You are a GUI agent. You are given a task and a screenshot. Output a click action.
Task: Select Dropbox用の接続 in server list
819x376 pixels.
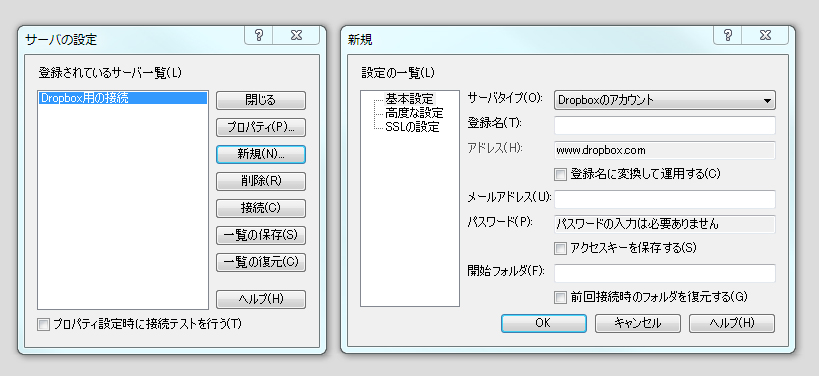[123, 98]
